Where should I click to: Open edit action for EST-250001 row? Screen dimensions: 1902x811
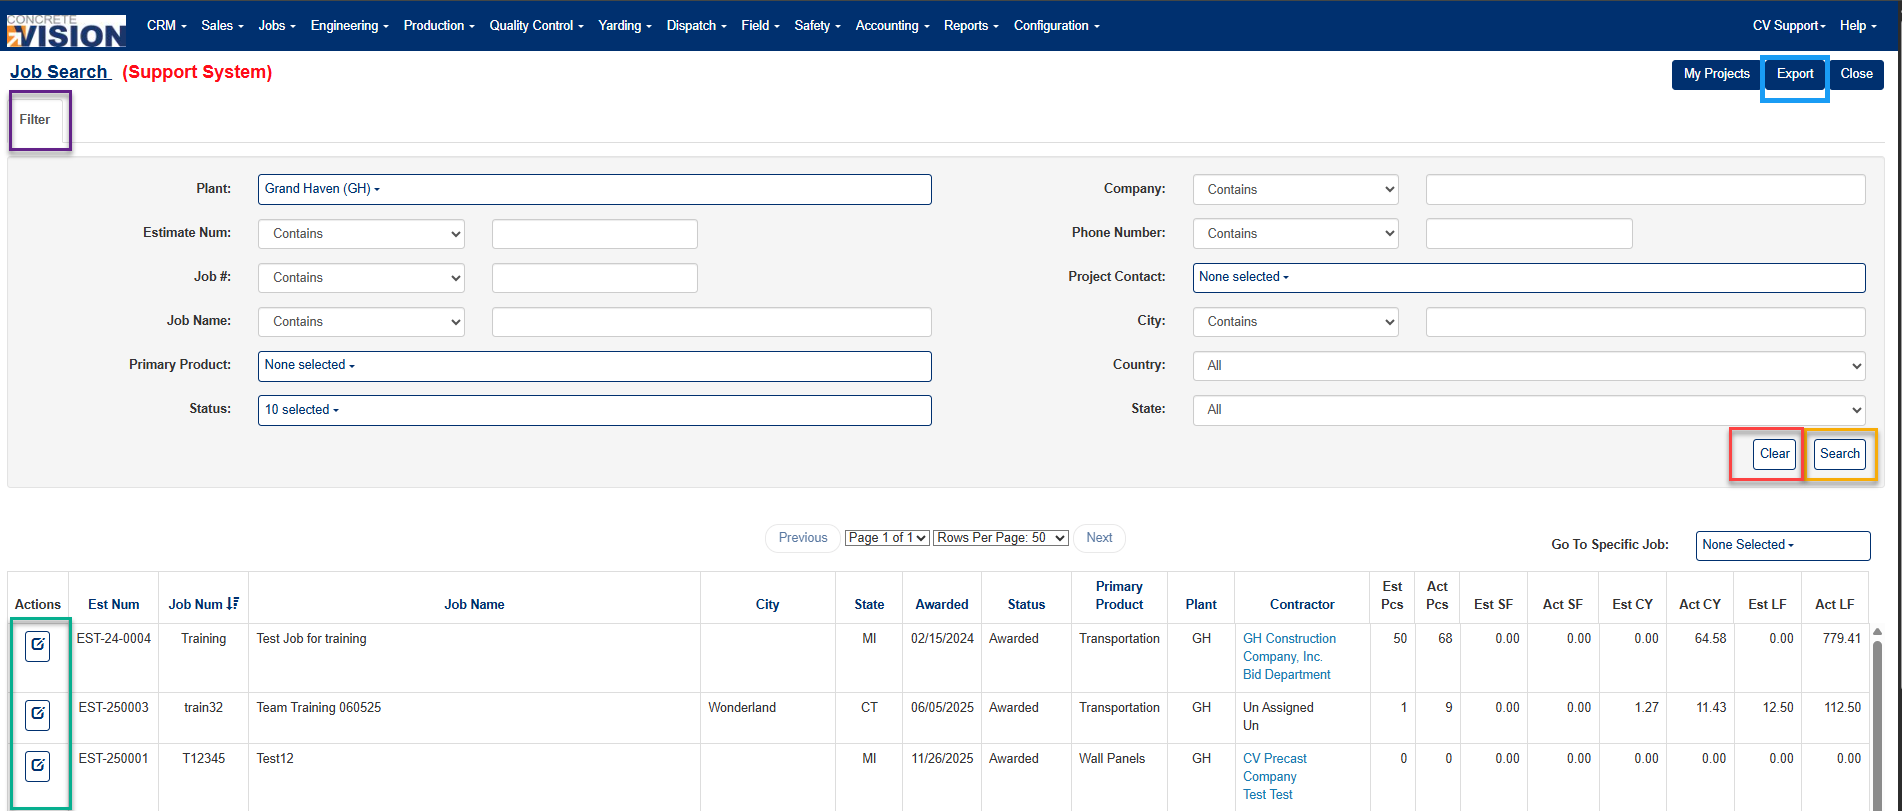[37, 766]
